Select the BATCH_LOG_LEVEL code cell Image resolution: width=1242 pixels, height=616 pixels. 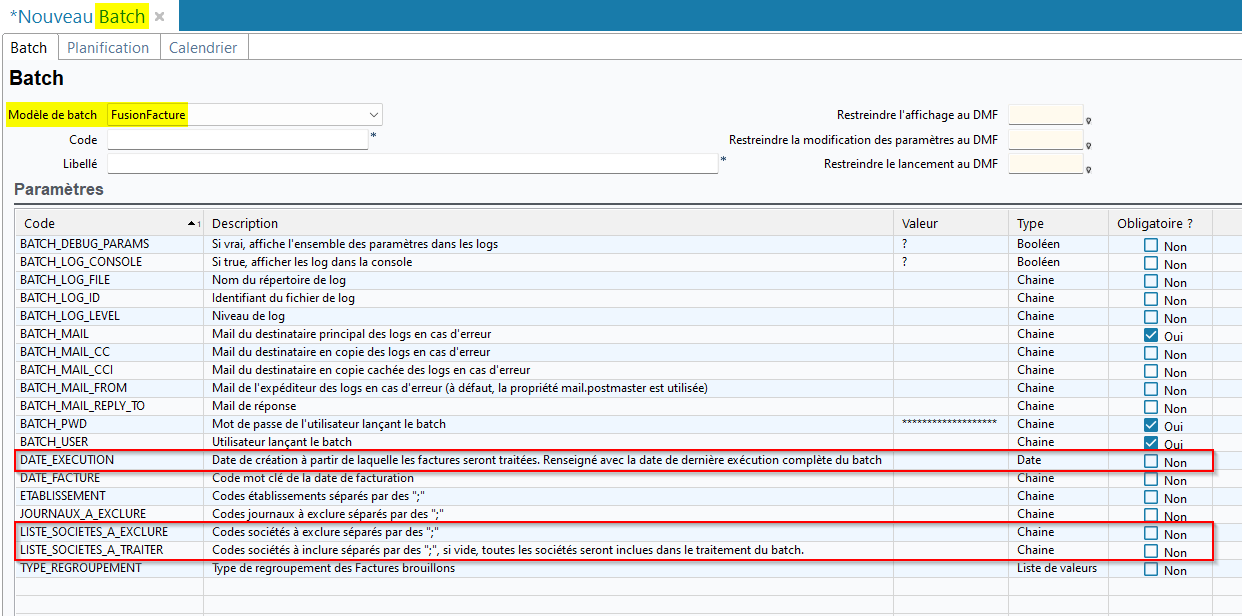point(109,316)
